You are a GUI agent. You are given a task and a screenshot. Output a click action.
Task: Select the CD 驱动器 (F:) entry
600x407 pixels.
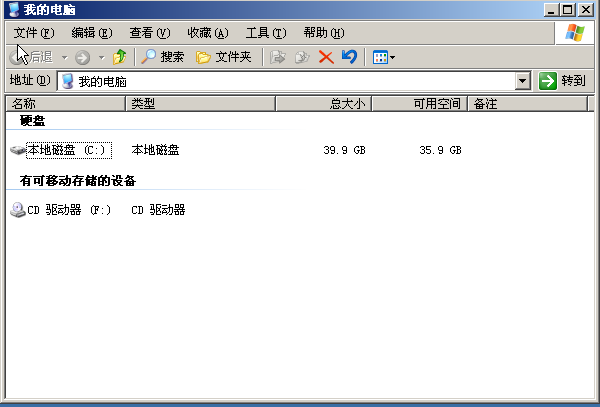(x=69, y=210)
